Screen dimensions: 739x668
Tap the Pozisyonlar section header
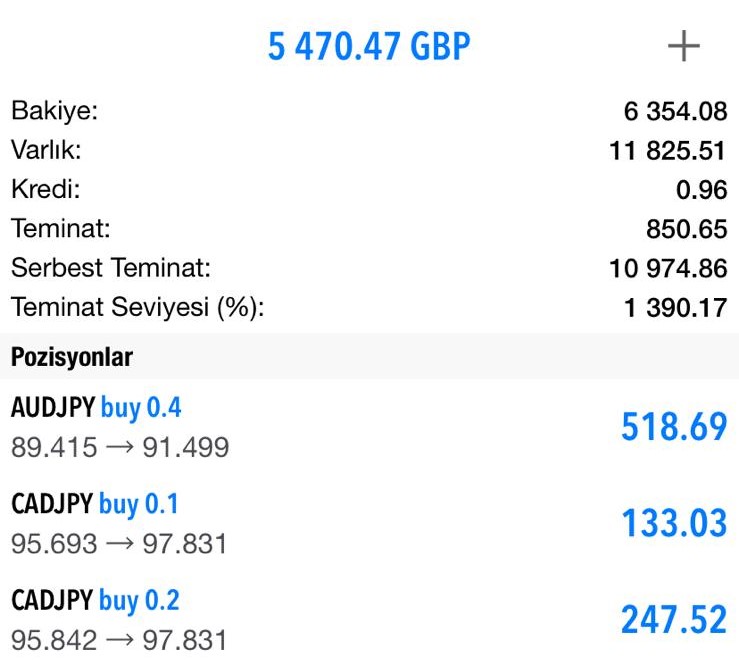coord(72,357)
